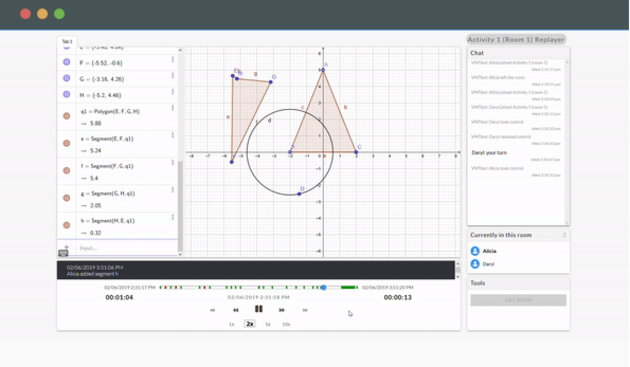Toggle visibility of polygon q1
The image size is (630, 367).
[x=67, y=116]
